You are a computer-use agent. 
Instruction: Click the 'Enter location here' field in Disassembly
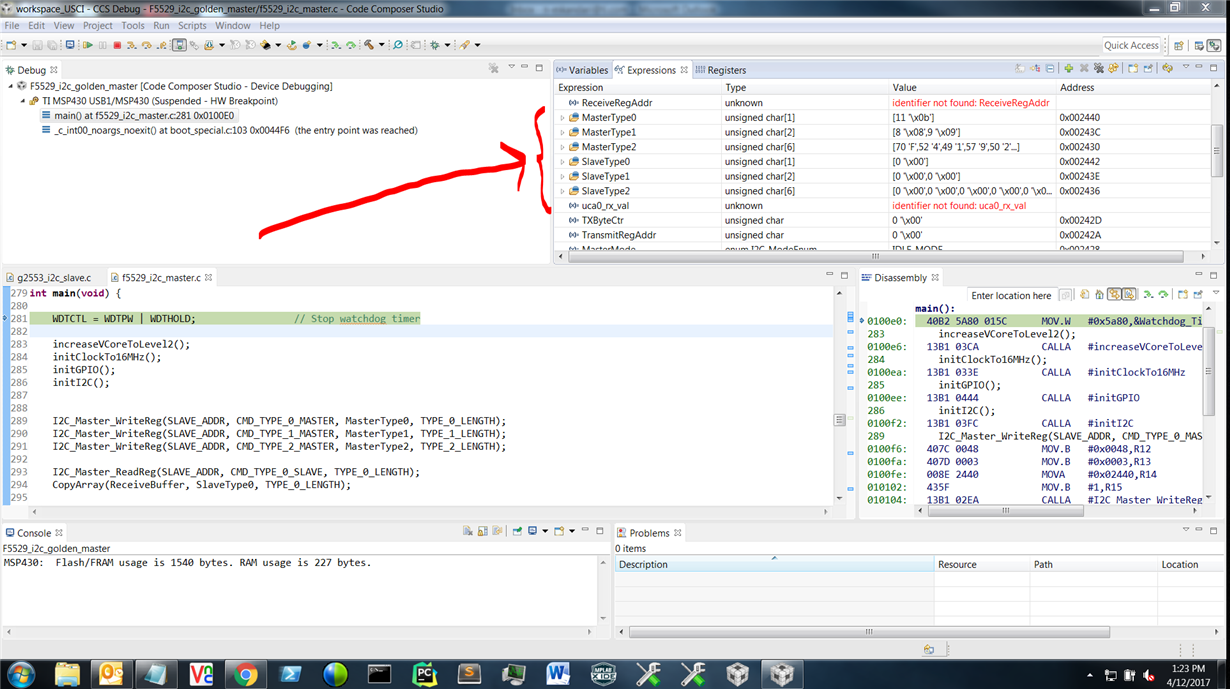point(1011,296)
